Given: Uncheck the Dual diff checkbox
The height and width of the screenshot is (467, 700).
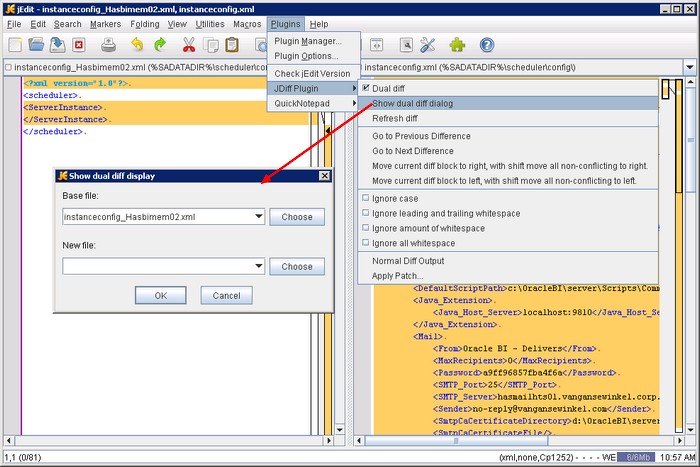Looking at the screenshot, I should [x=365, y=89].
